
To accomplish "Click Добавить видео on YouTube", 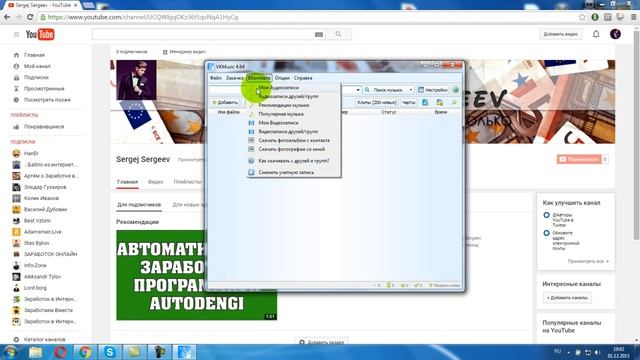I will click(560, 34).
